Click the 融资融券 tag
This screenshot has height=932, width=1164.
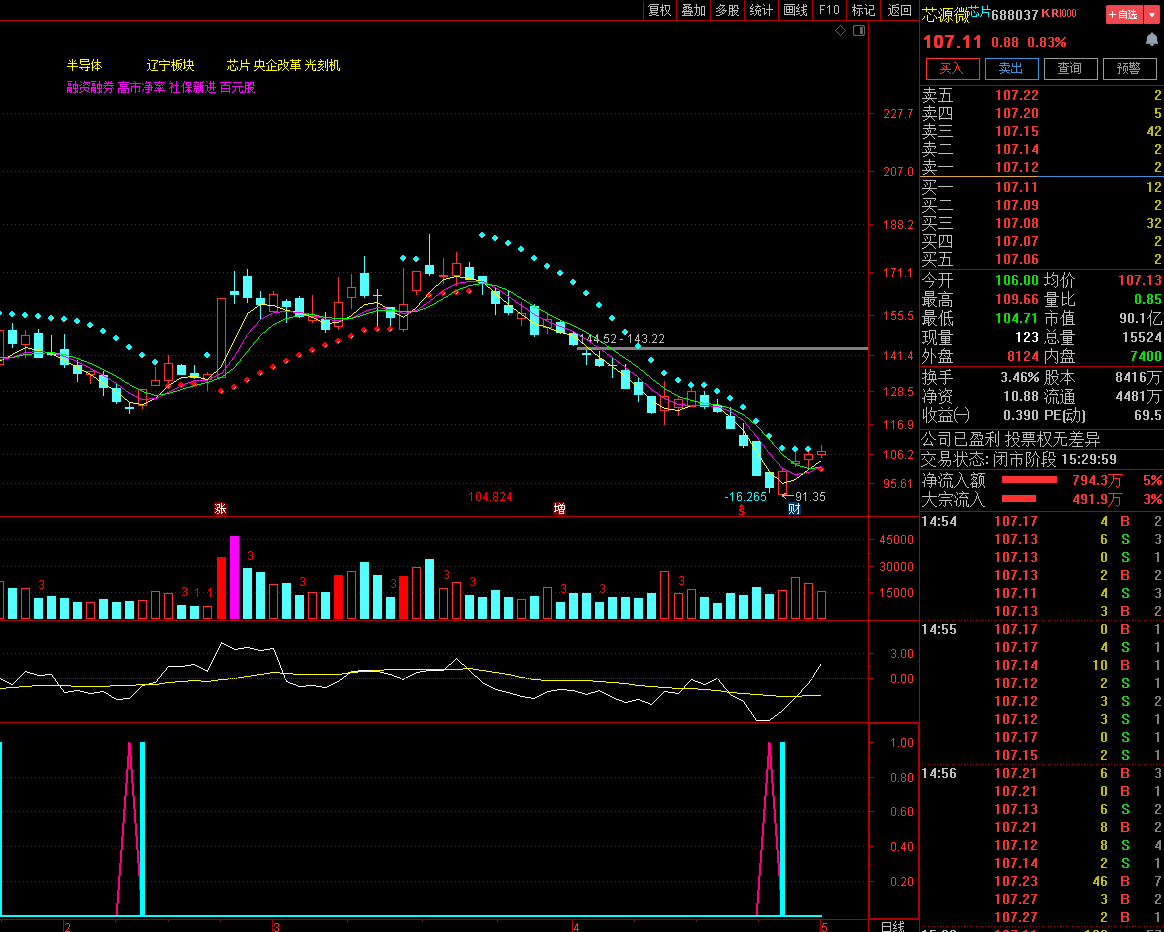pos(90,88)
